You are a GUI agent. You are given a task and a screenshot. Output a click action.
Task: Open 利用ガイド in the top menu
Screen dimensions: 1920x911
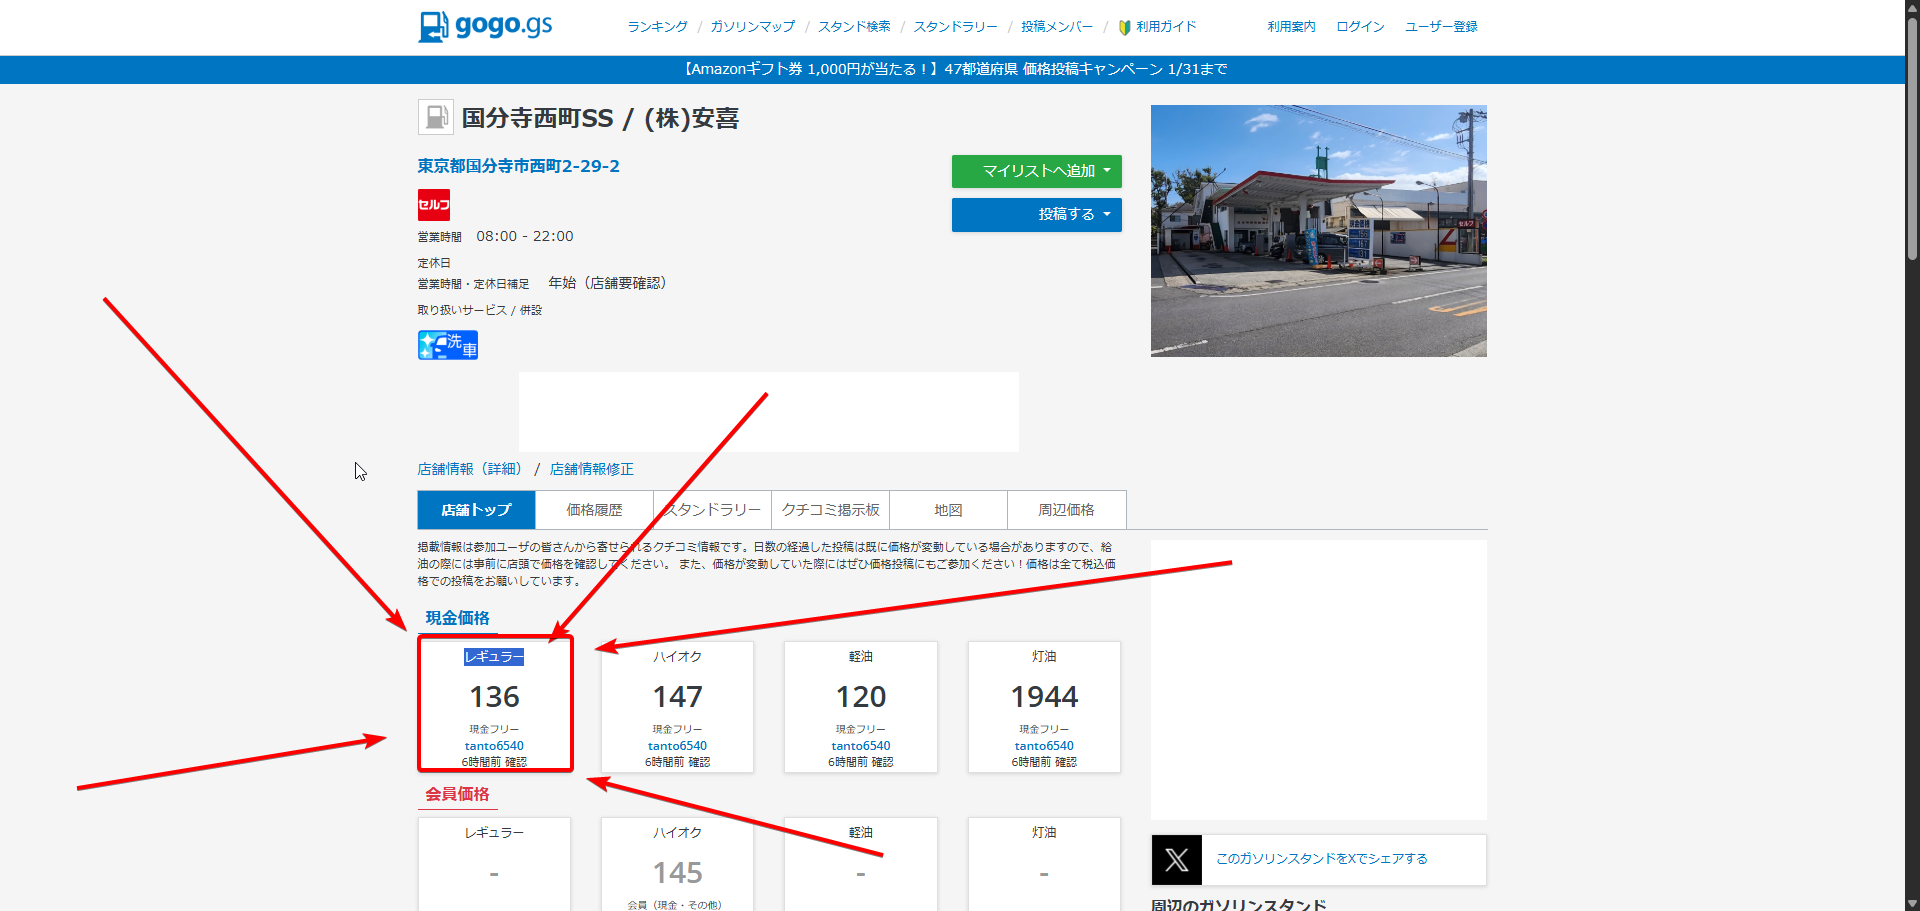coord(1166,27)
